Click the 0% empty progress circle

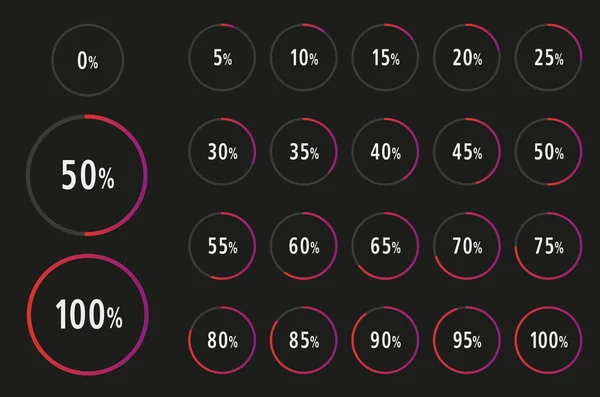tap(88, 60)
